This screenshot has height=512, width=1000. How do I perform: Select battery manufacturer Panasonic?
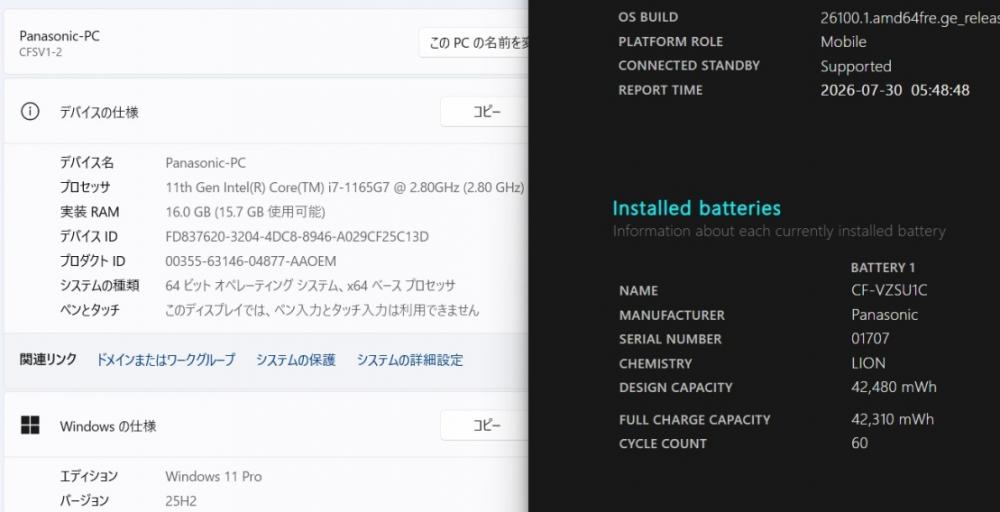pos(885,314)
